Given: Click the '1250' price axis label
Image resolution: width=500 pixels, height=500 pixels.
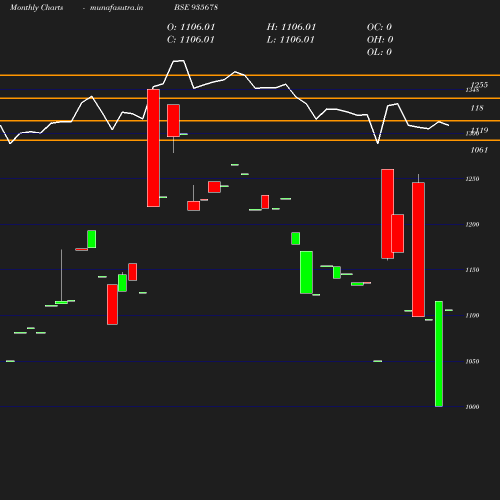Looking at the screenshot, I should tap(472, 179).
